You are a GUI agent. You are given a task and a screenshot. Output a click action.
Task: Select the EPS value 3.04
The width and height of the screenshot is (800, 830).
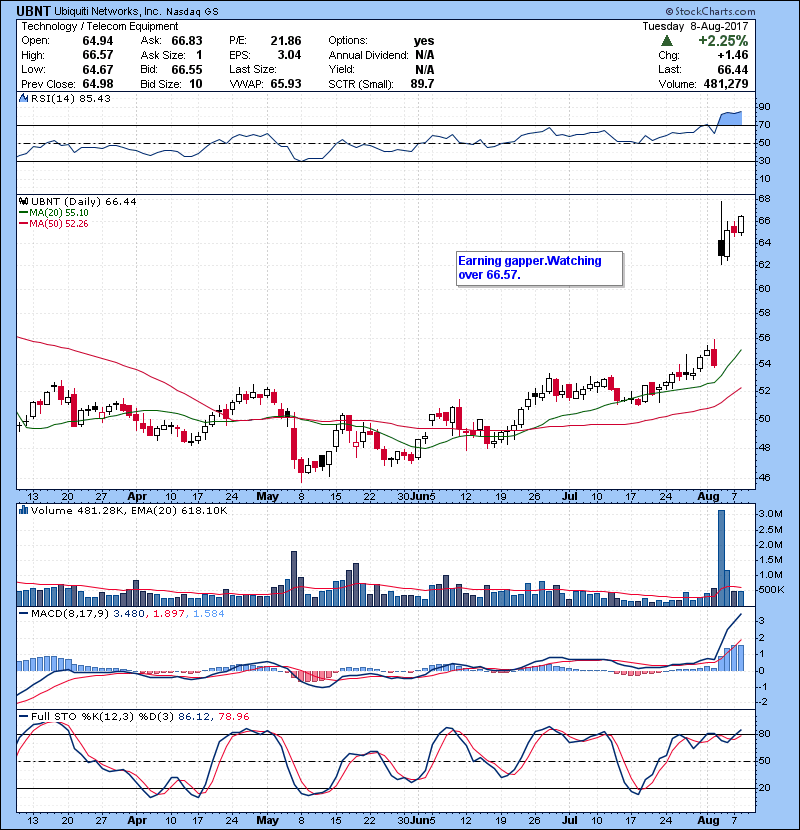coord(289,55)
